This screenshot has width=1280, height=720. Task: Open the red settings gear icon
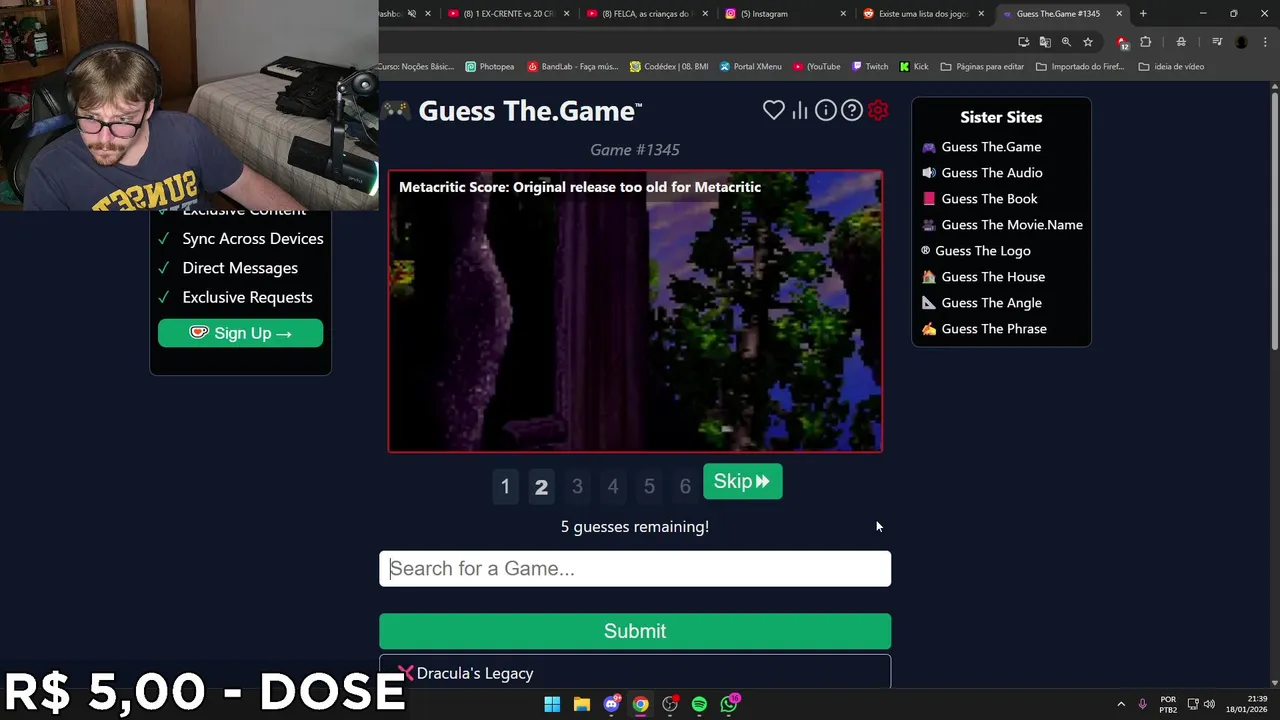tap(877, 110)
